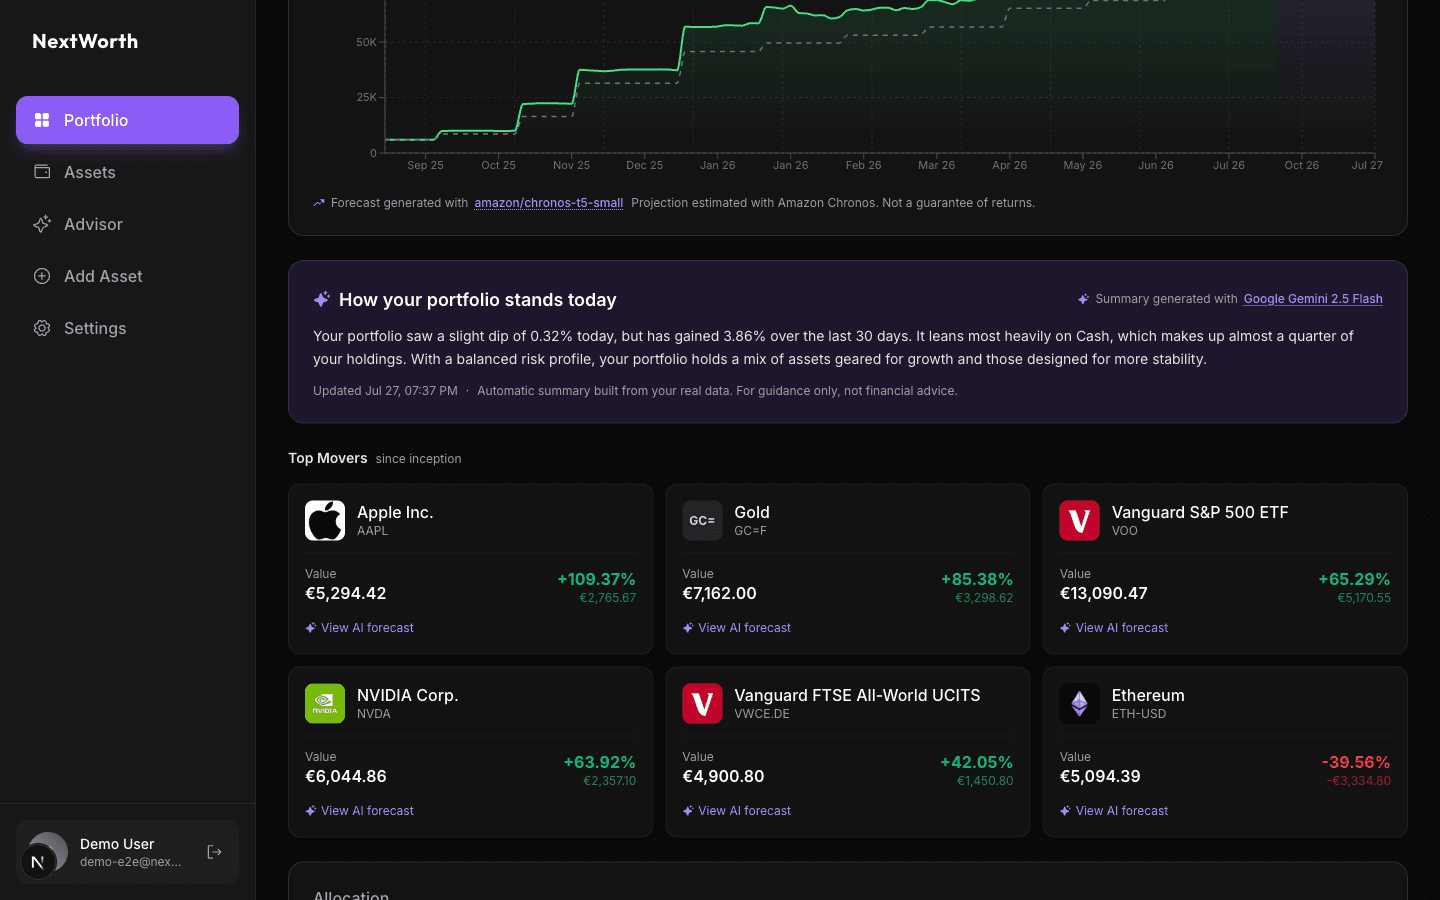The width and height of the screenshot is (1440, 900).
Task: Click the Assets wallet icon
Action: 42,172
